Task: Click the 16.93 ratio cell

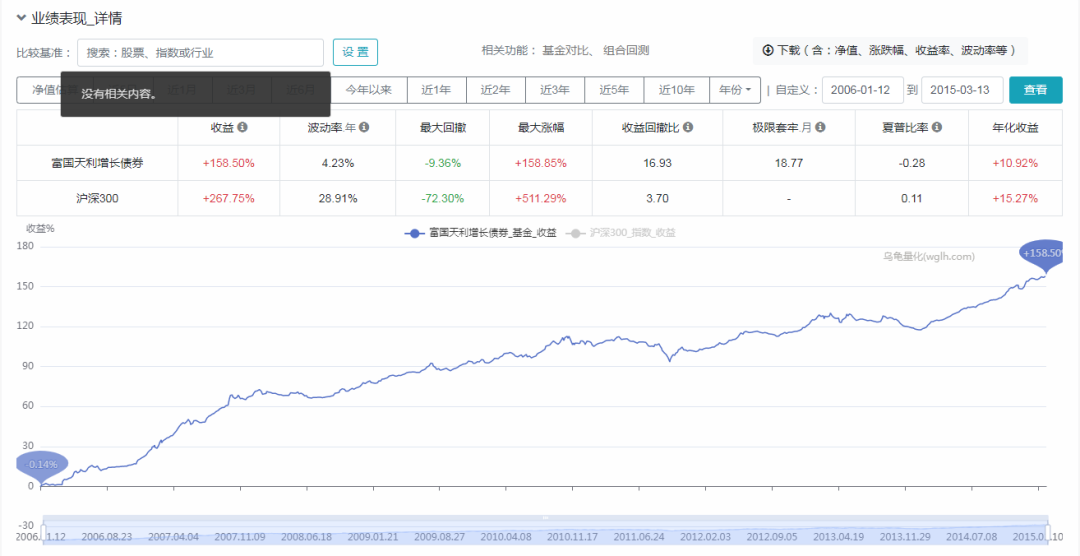Action: pos(658,163)
